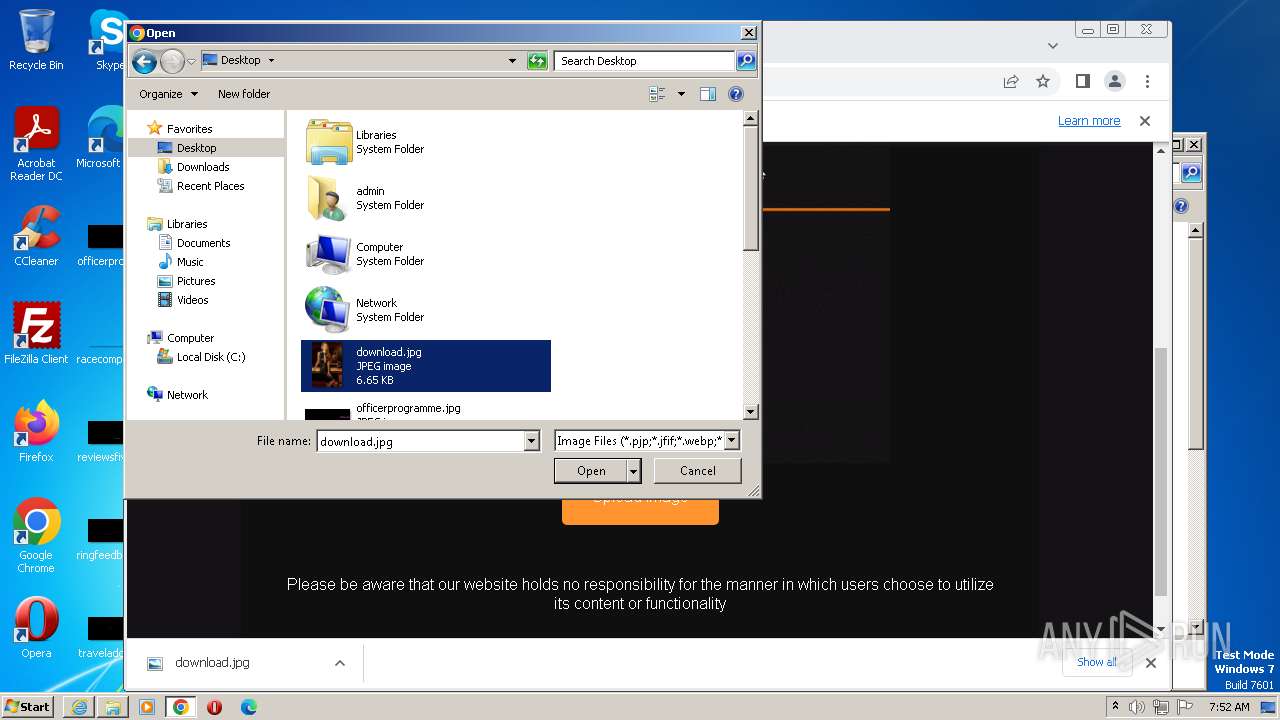Close the downloads bar
1280x720 pixels.
[1151, 663]
